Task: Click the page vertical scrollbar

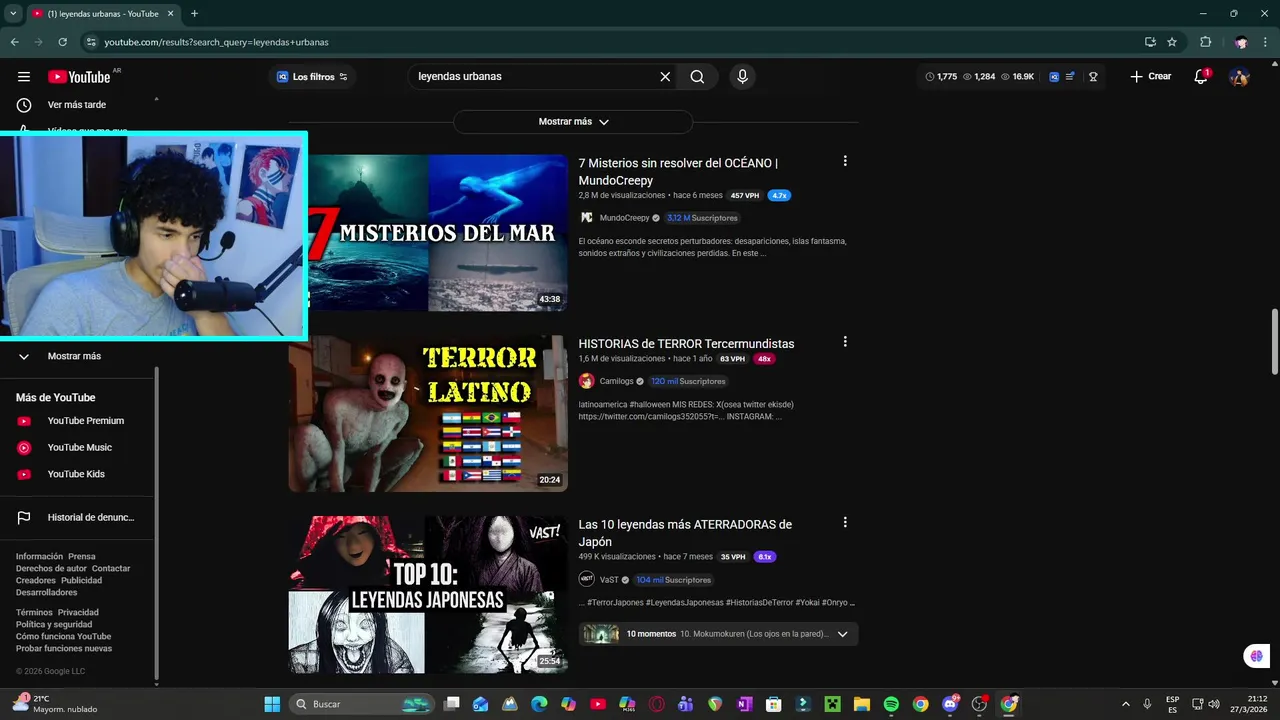Action: point(1274,343)
